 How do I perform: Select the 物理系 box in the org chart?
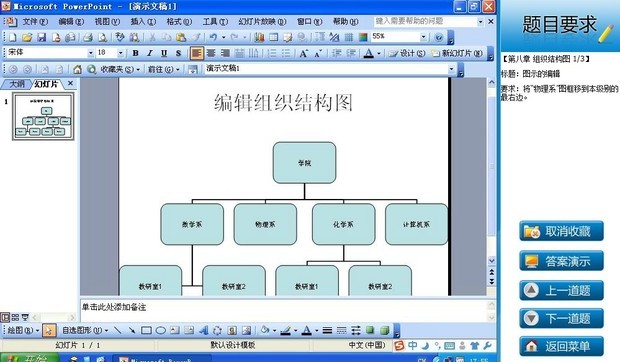tap(265, 224)
